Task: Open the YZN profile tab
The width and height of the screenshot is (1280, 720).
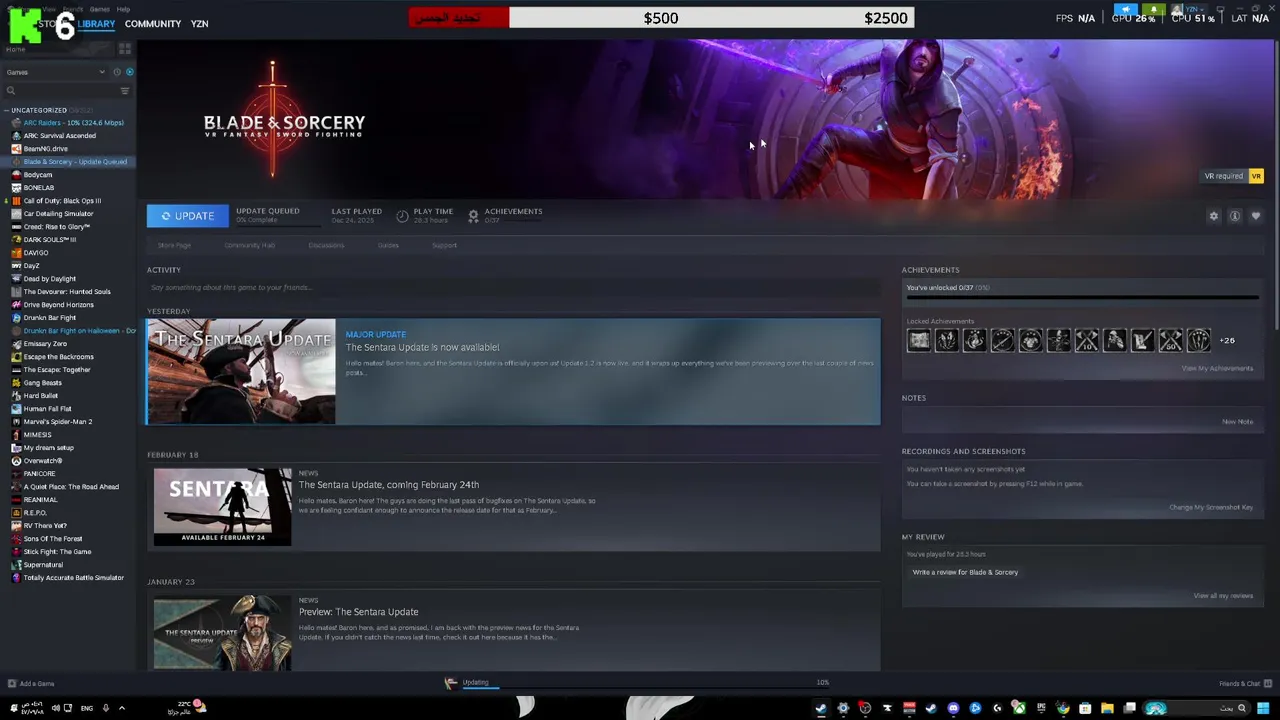Action: point(199,23)
